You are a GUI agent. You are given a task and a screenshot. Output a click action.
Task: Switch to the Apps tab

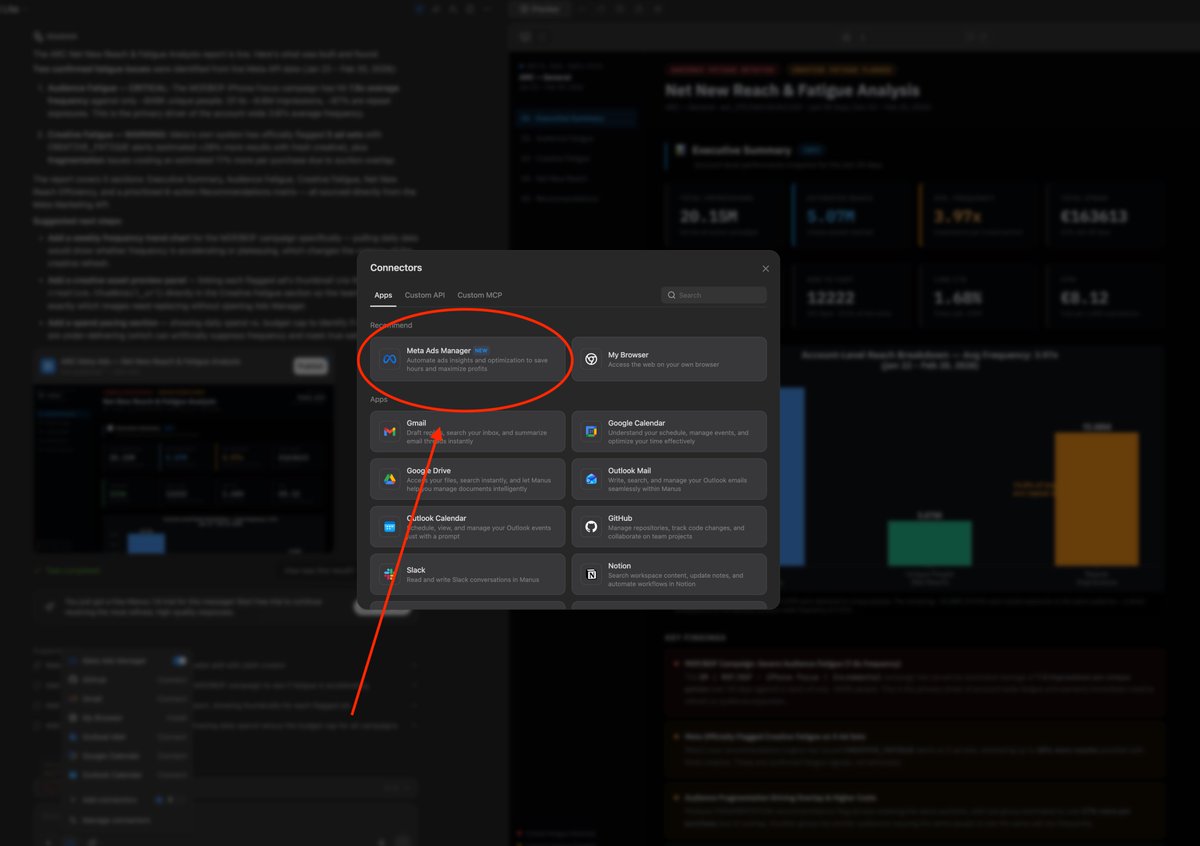[x=383, y=295]
